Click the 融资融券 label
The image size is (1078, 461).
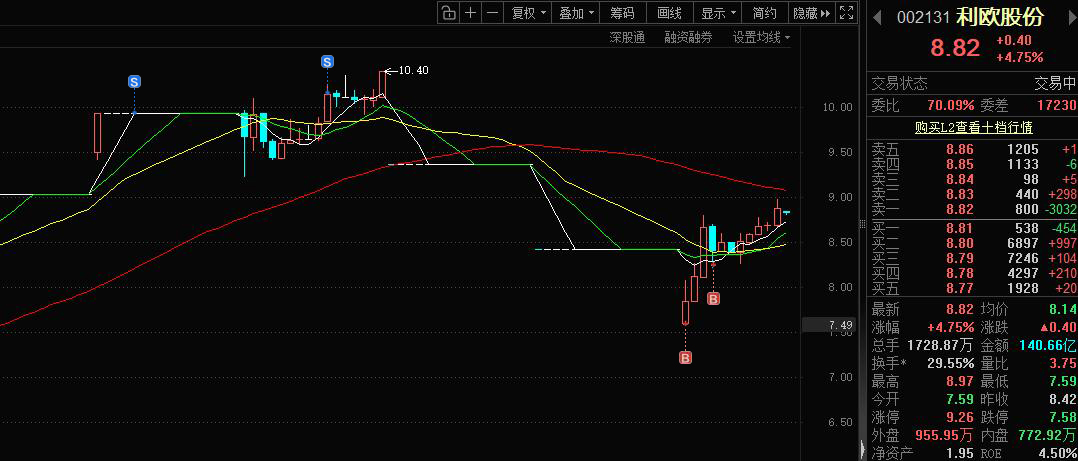(688, 38)
